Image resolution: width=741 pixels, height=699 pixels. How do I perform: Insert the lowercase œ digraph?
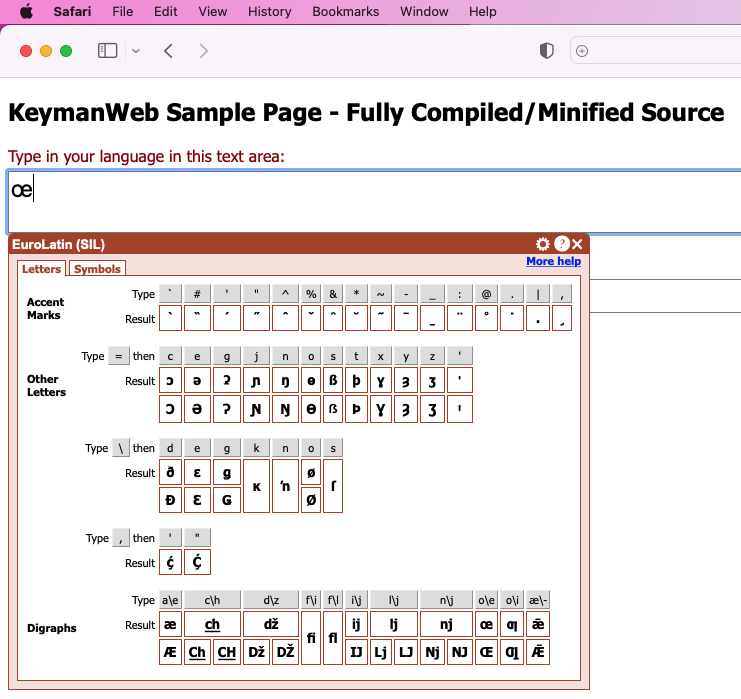(486, 624)
